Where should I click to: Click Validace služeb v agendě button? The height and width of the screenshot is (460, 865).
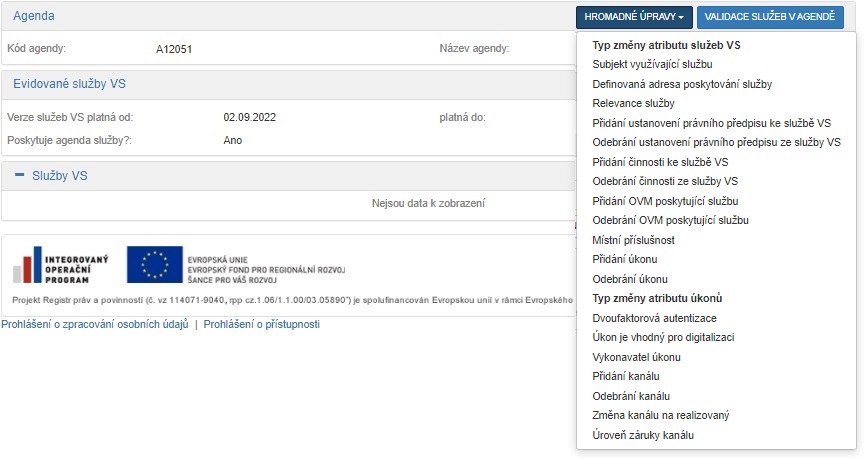tap(769, 17)
